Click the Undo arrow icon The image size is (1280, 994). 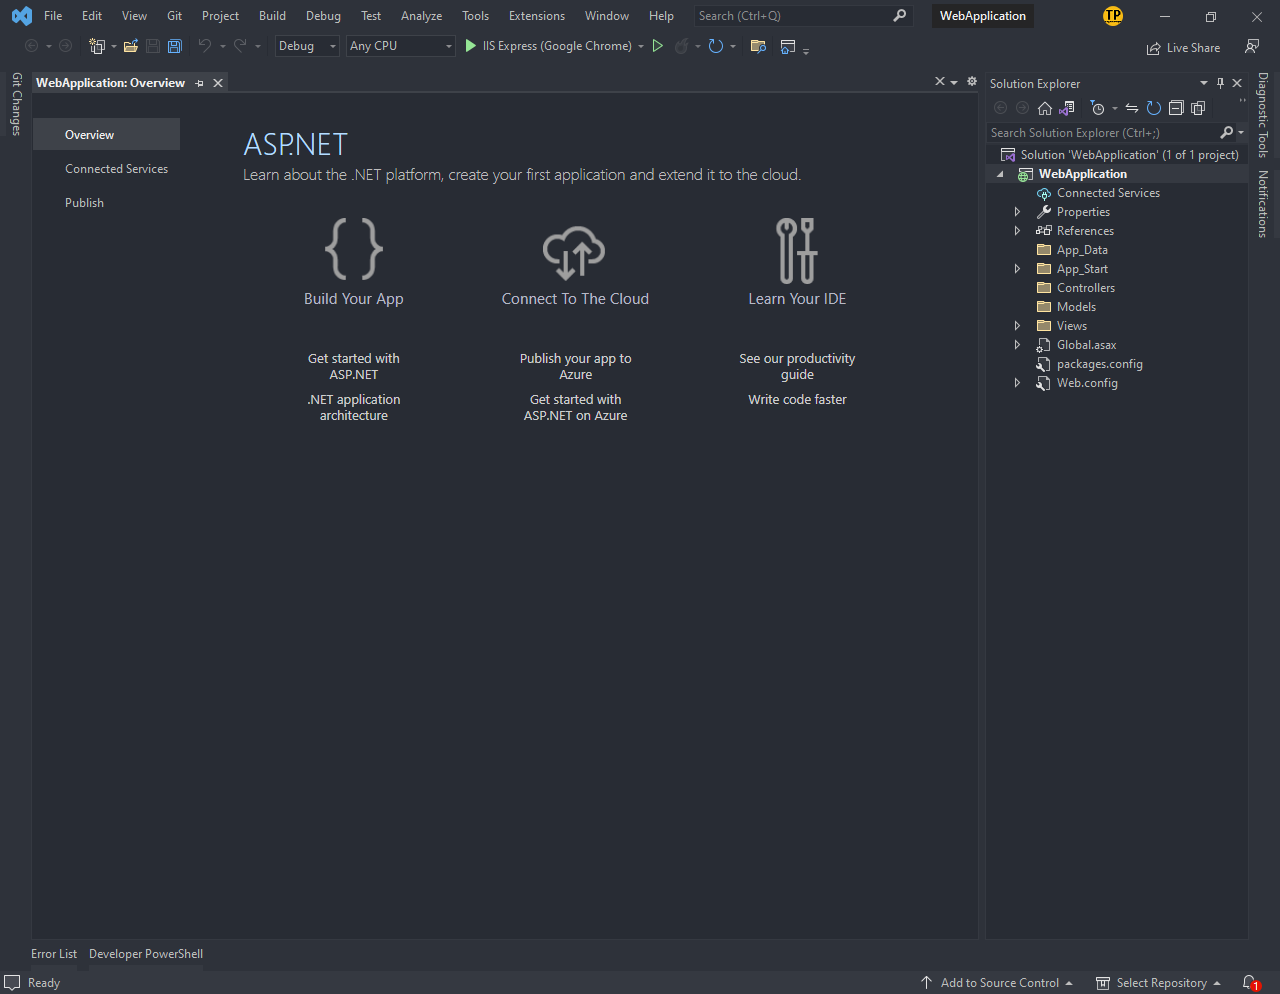(205, 46)
